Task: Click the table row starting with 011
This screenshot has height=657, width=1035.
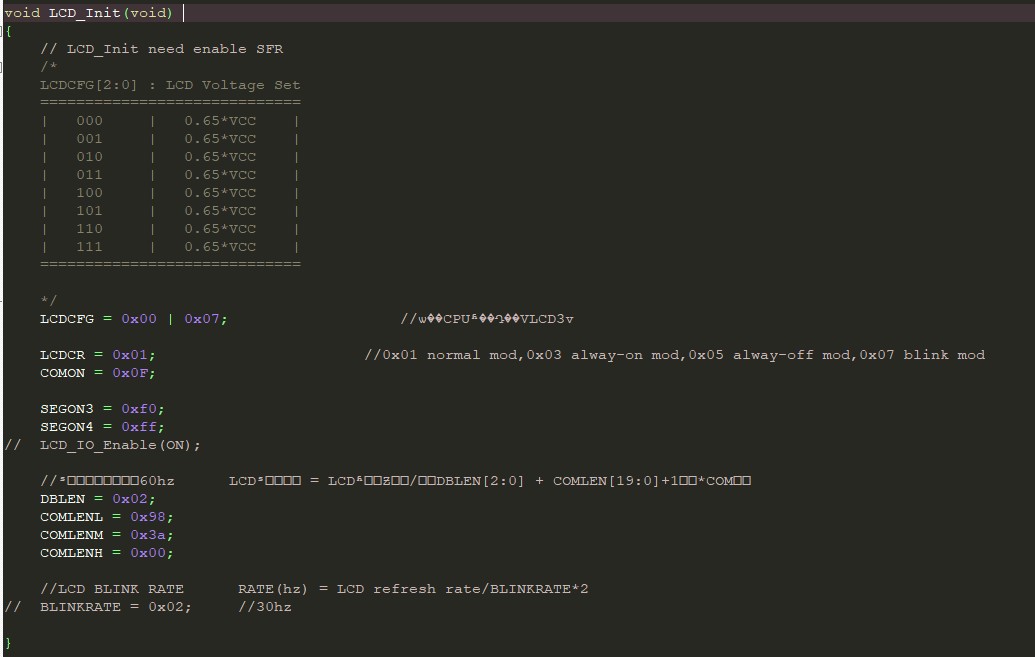Action: click(170, 175)
